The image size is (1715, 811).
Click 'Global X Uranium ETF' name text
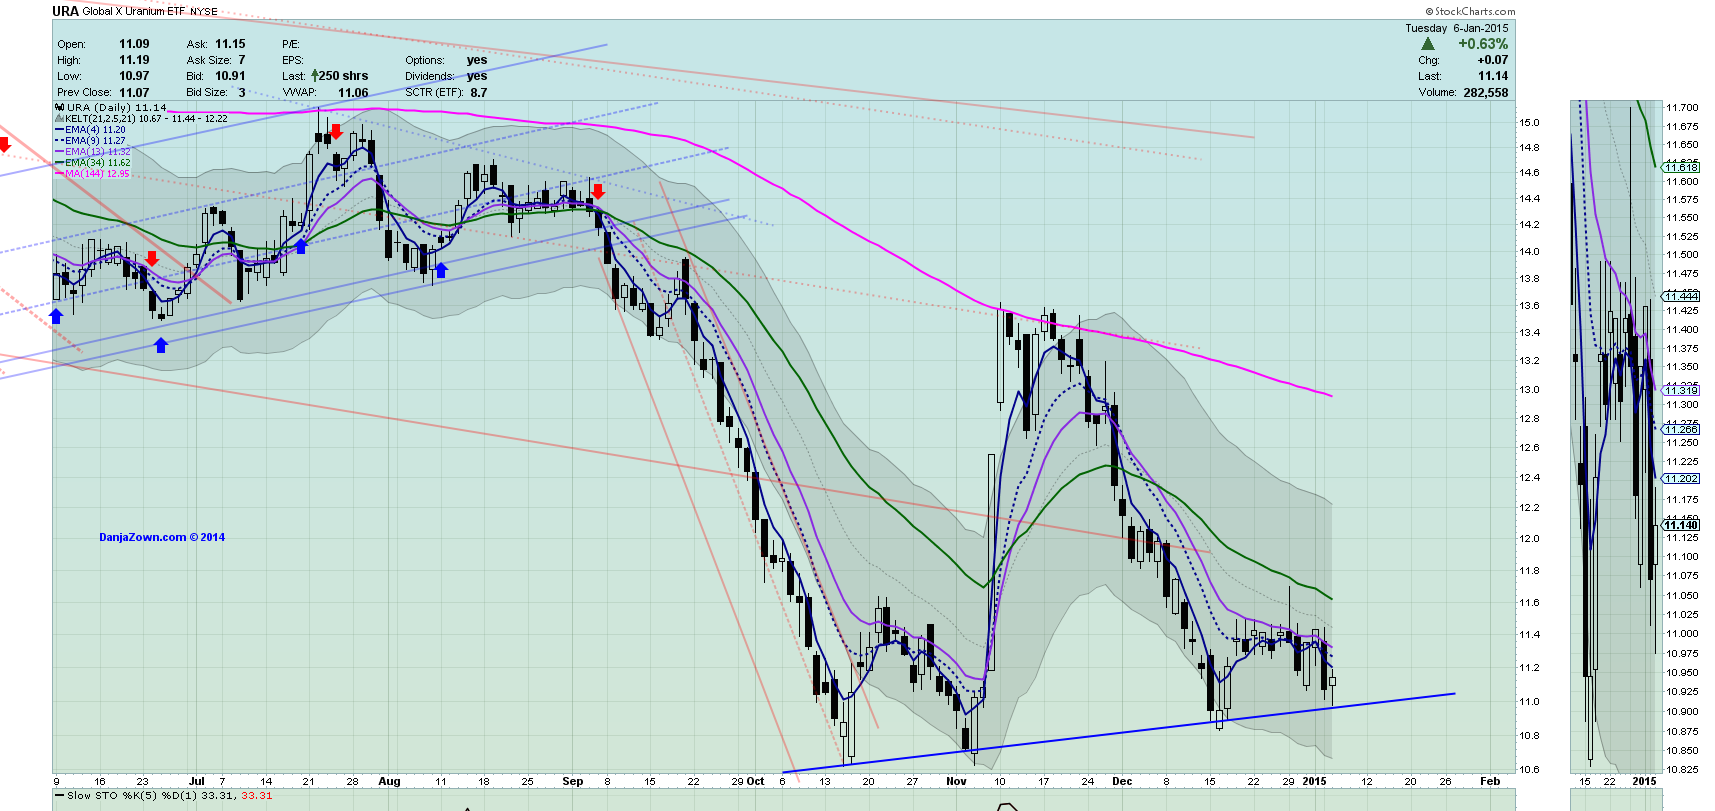(x=134, y=12)
